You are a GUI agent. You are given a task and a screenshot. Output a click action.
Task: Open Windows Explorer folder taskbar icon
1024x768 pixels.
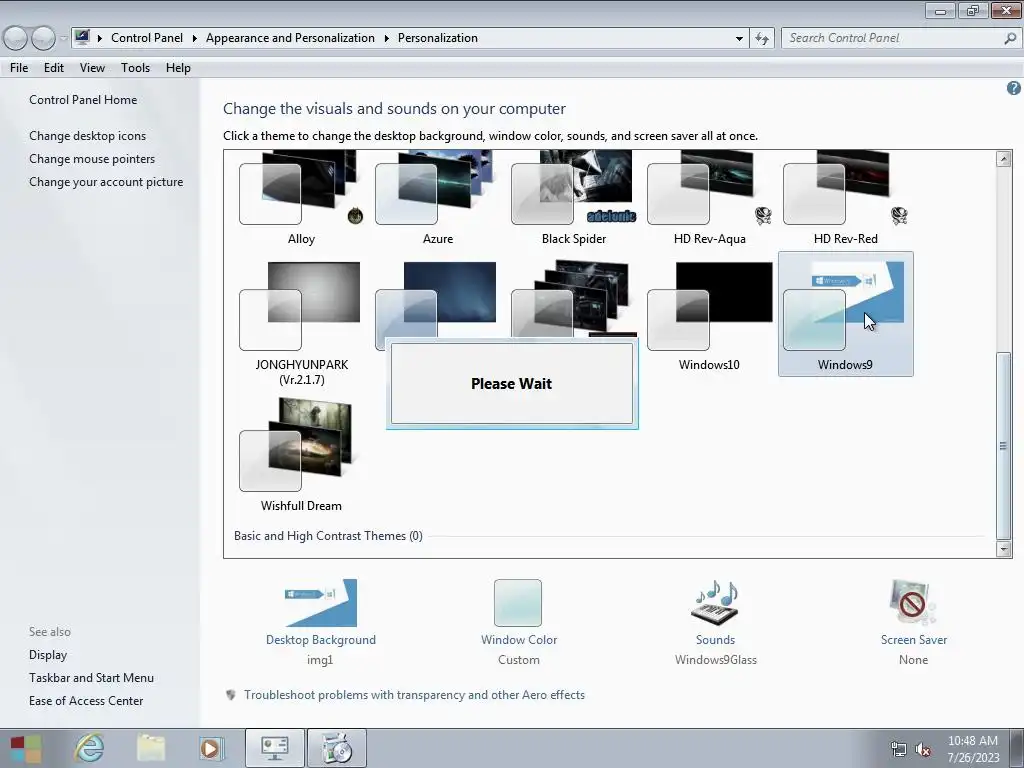[x=150, y=748]
